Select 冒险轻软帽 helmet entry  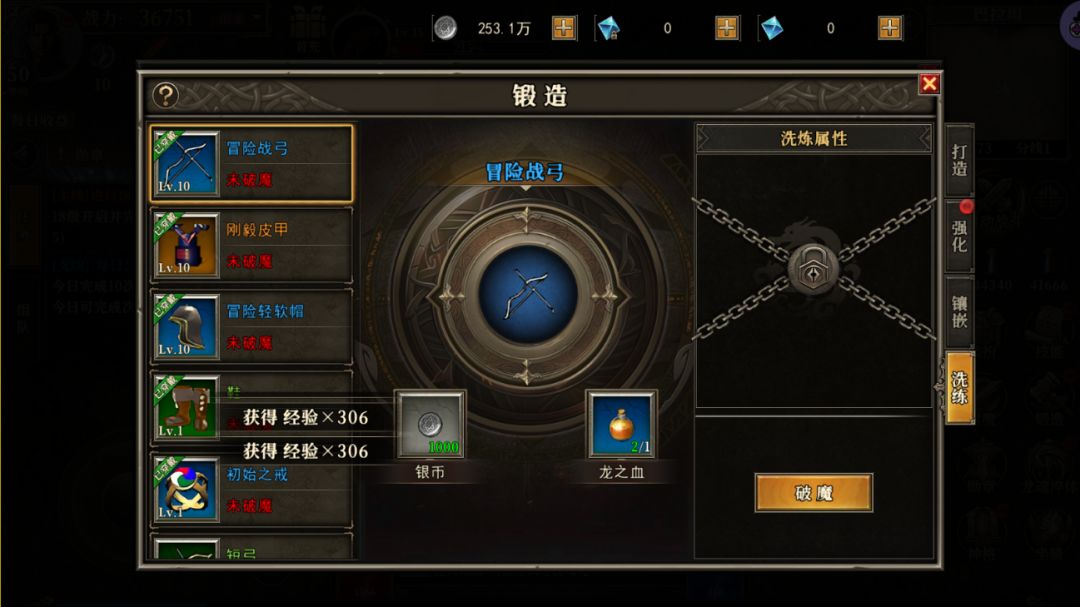[251, 327]
